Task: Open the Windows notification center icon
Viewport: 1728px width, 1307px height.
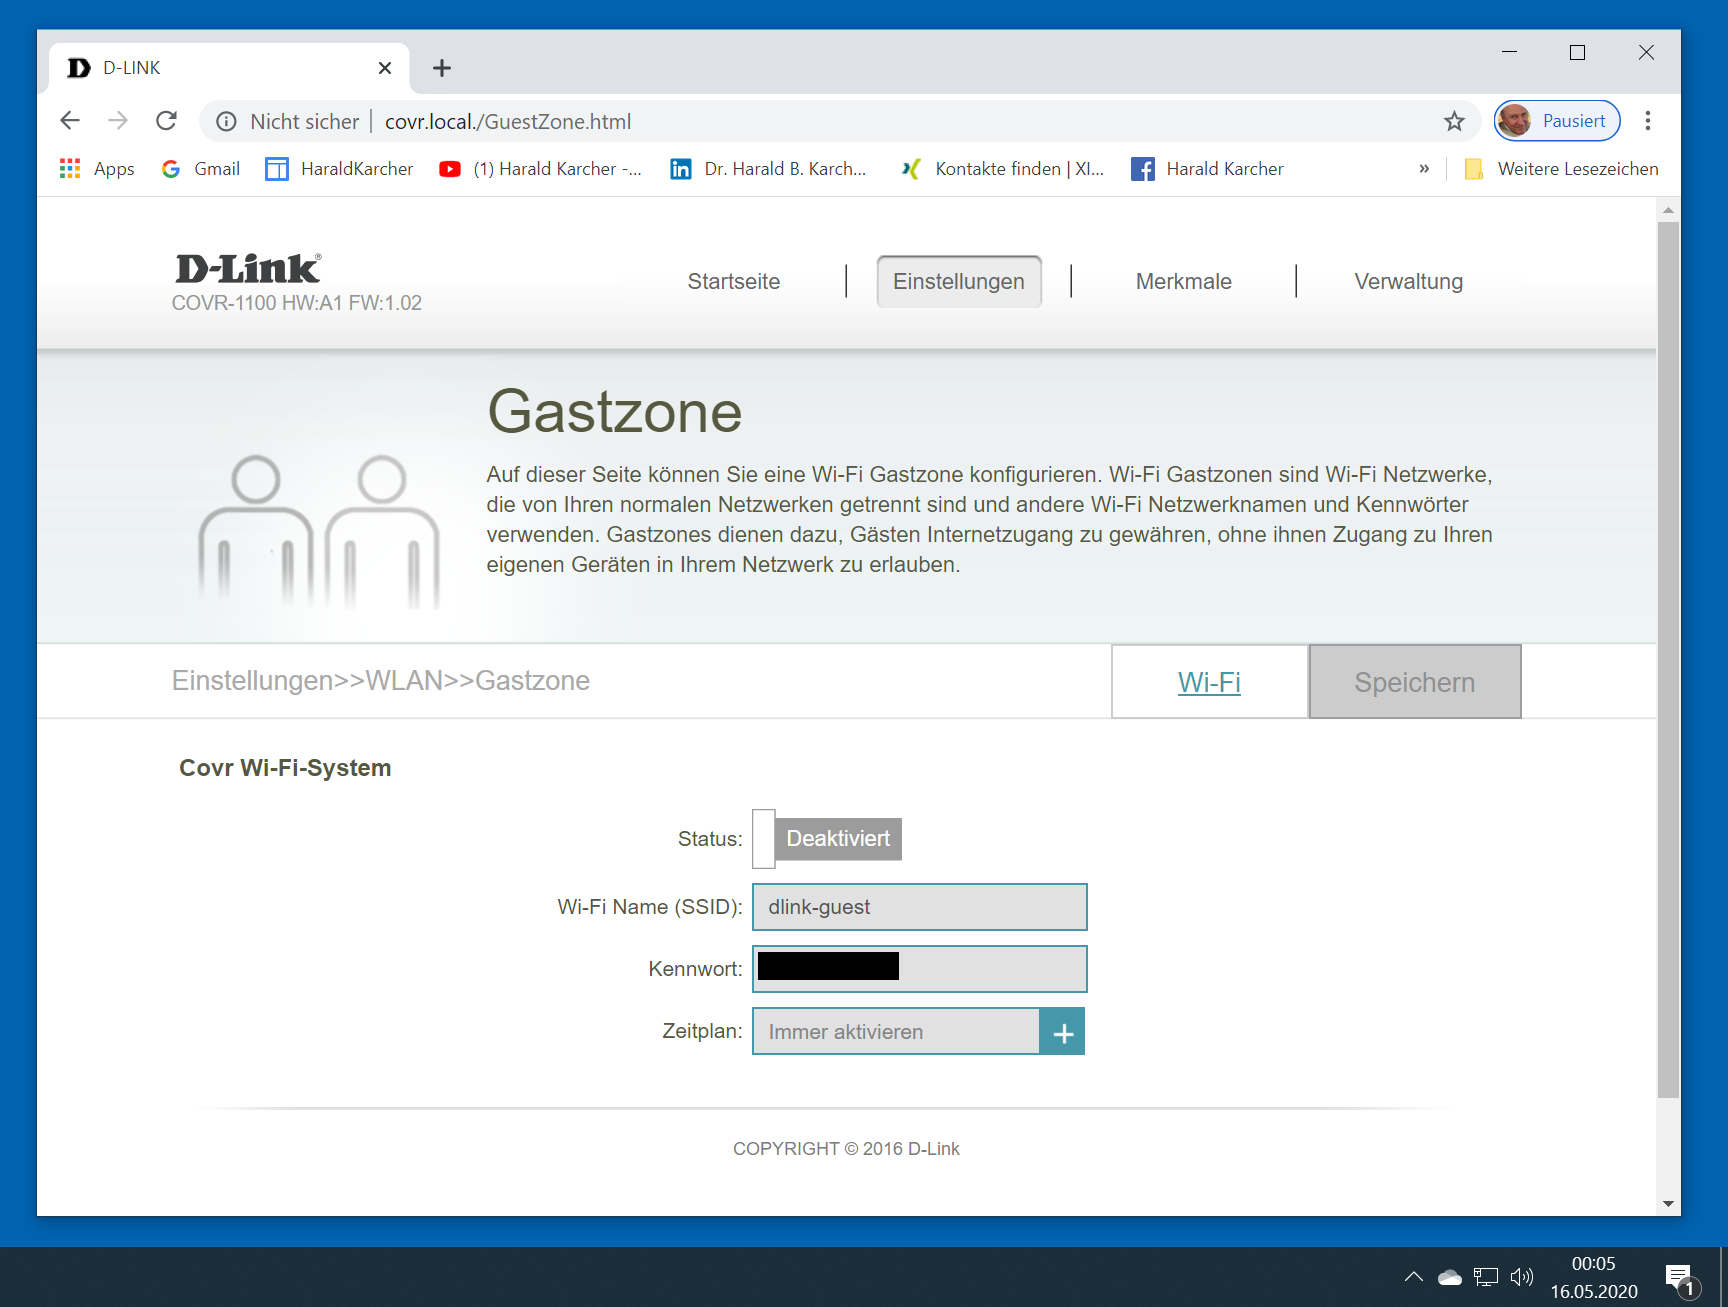Action: tap(1679, 1277)
